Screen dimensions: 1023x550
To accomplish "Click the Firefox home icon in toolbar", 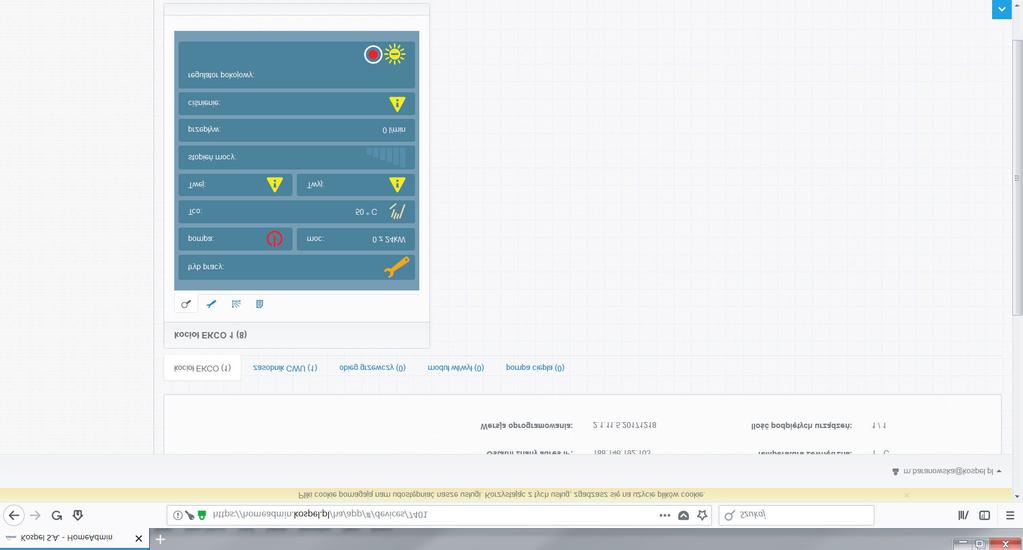I will pos(78,515).
